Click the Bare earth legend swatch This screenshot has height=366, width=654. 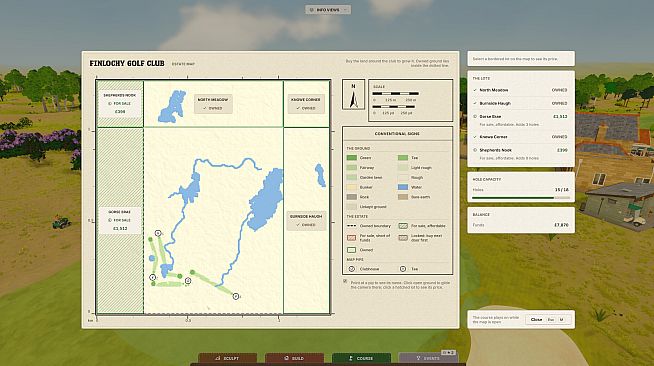pos(402,197)
